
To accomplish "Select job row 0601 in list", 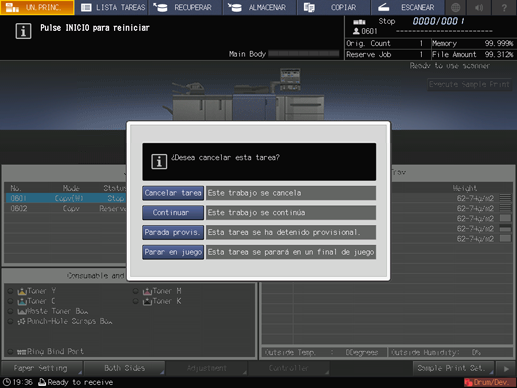I will pyautogui.click(x=66, y=198).
